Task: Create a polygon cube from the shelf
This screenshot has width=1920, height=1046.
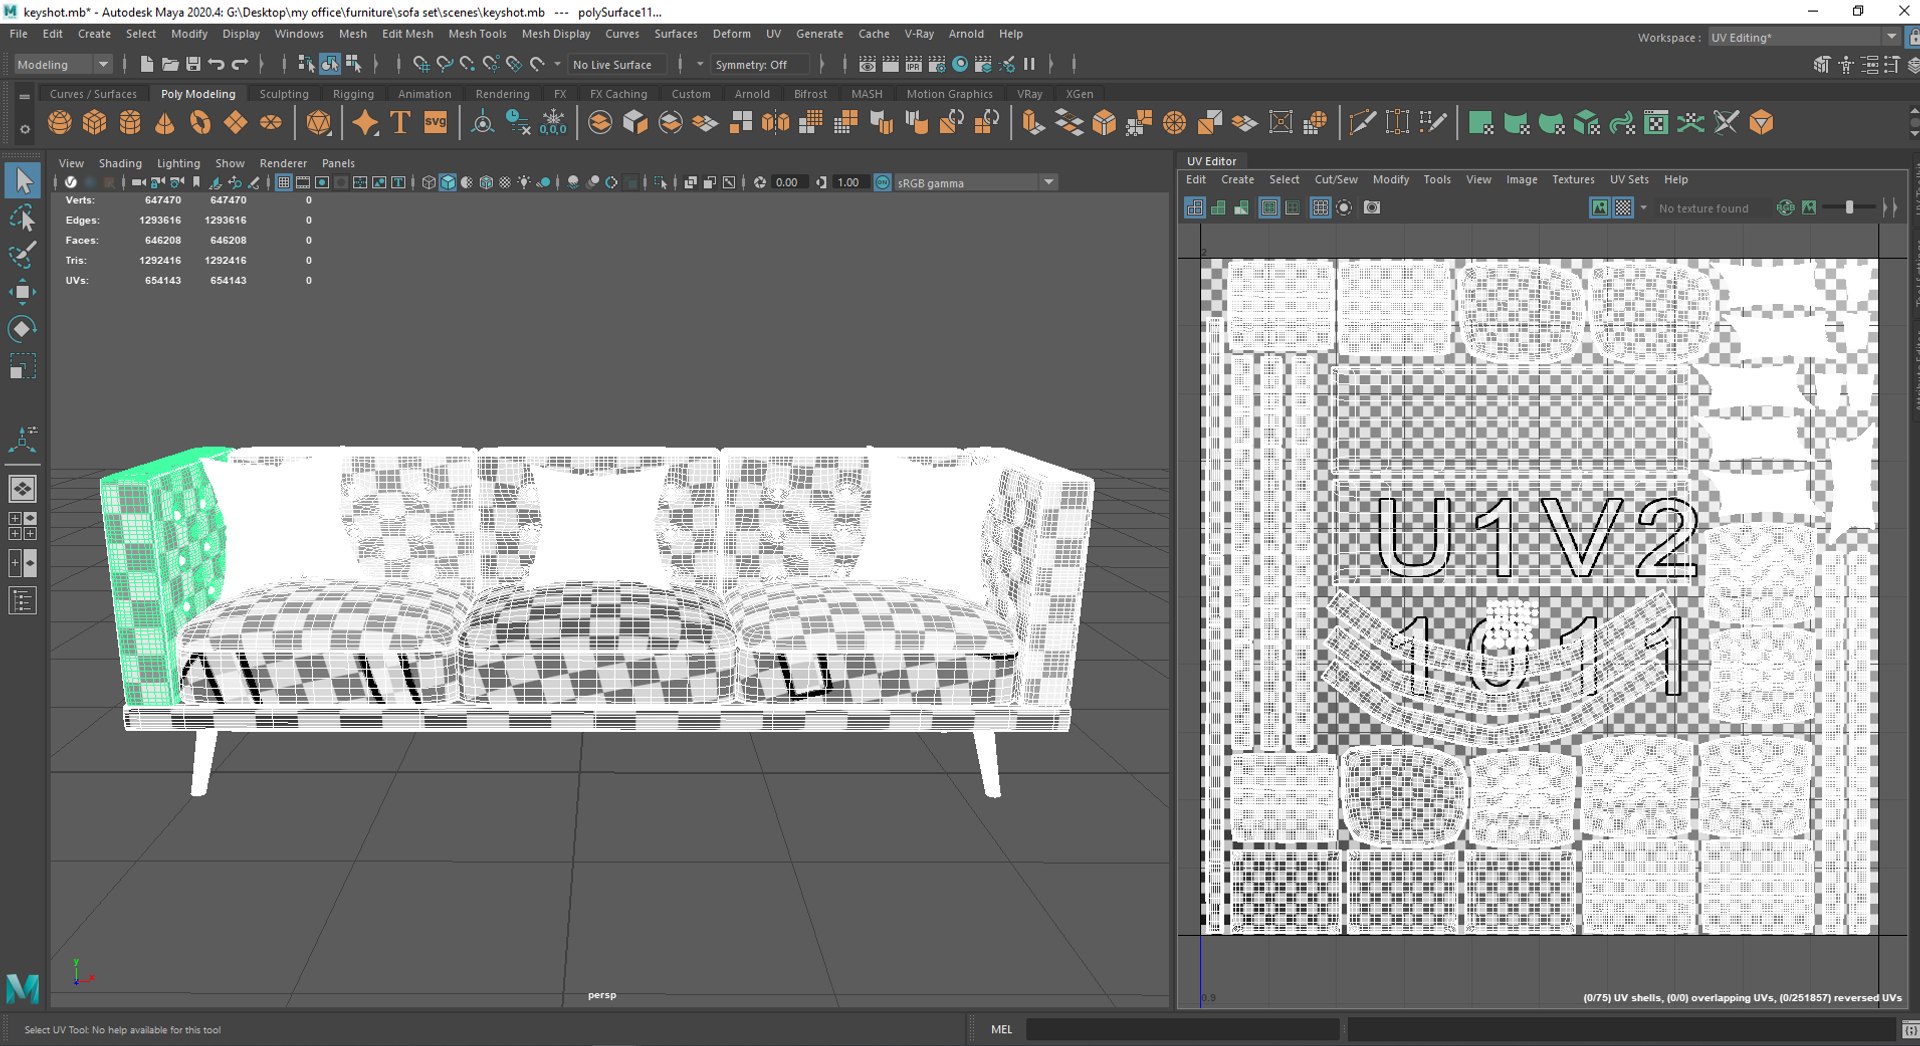Action: click(95, 123)
